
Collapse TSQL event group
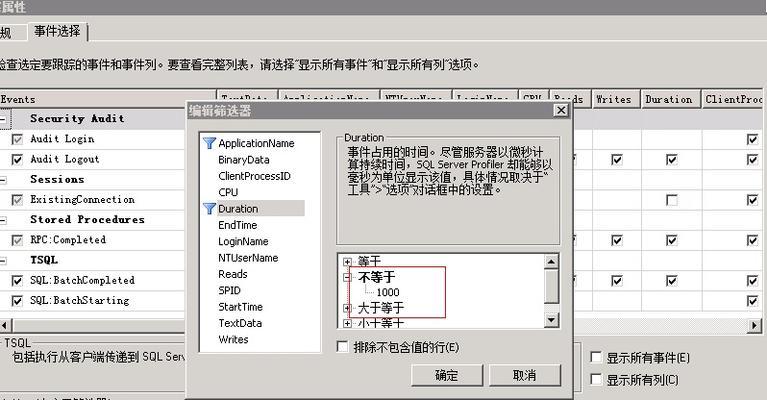coord(3,261)
